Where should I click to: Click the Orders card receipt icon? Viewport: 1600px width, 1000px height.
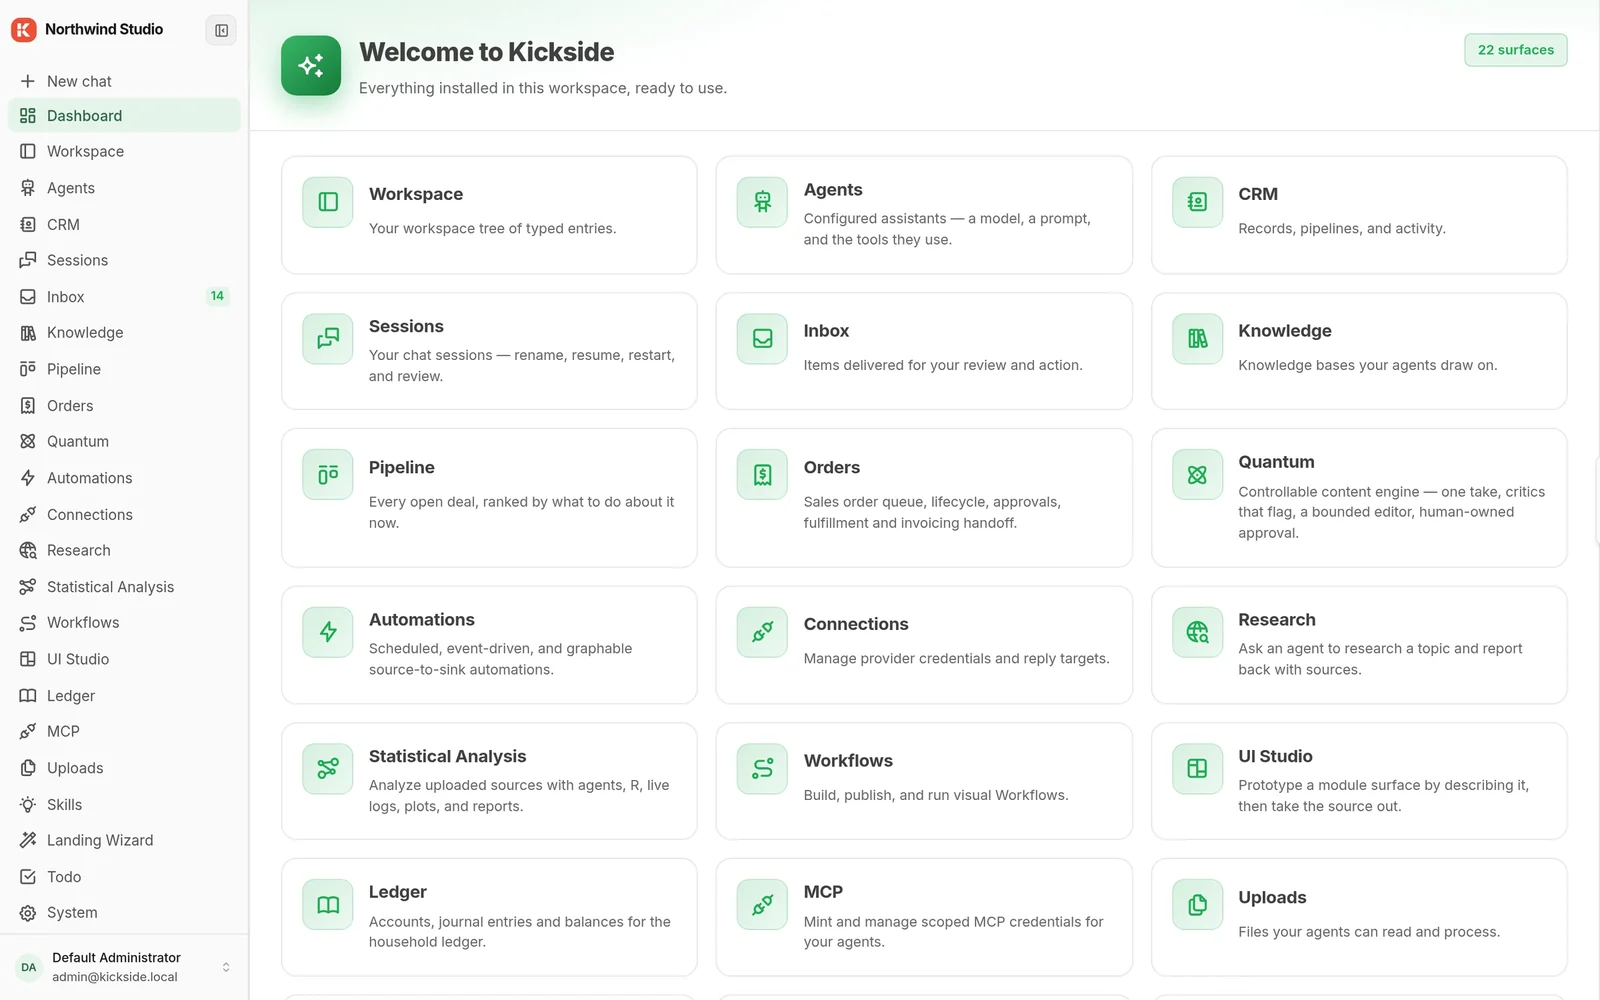pyautogui.click(x=763, y=475)
